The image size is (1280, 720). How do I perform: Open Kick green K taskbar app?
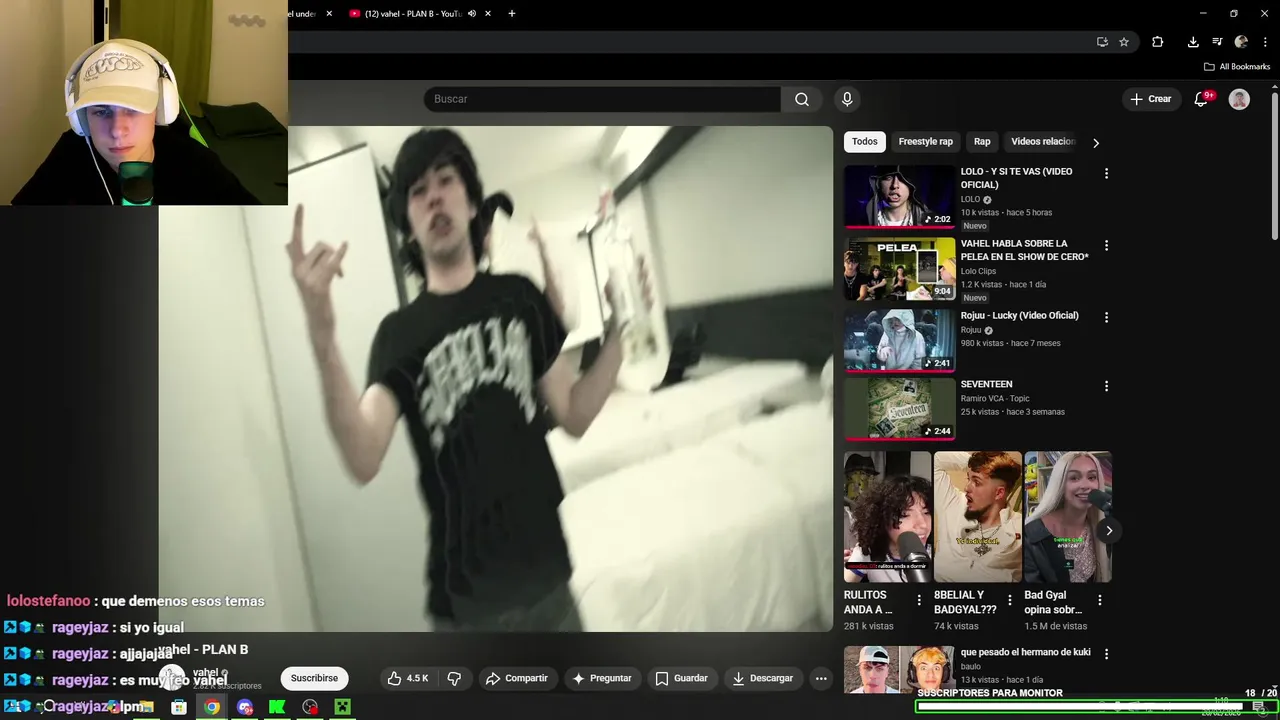point(277,707)
